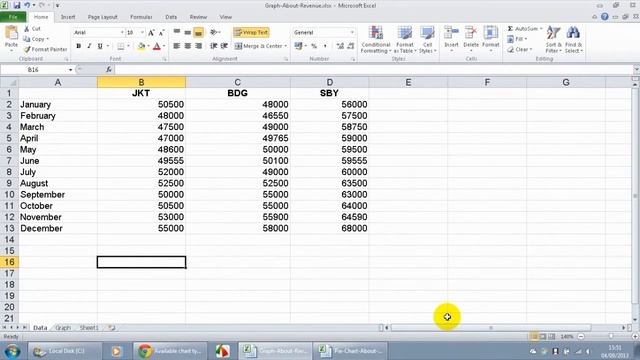The image size is (640, 360).
Task: Click percent style icon
Action: tap(314, 46)
